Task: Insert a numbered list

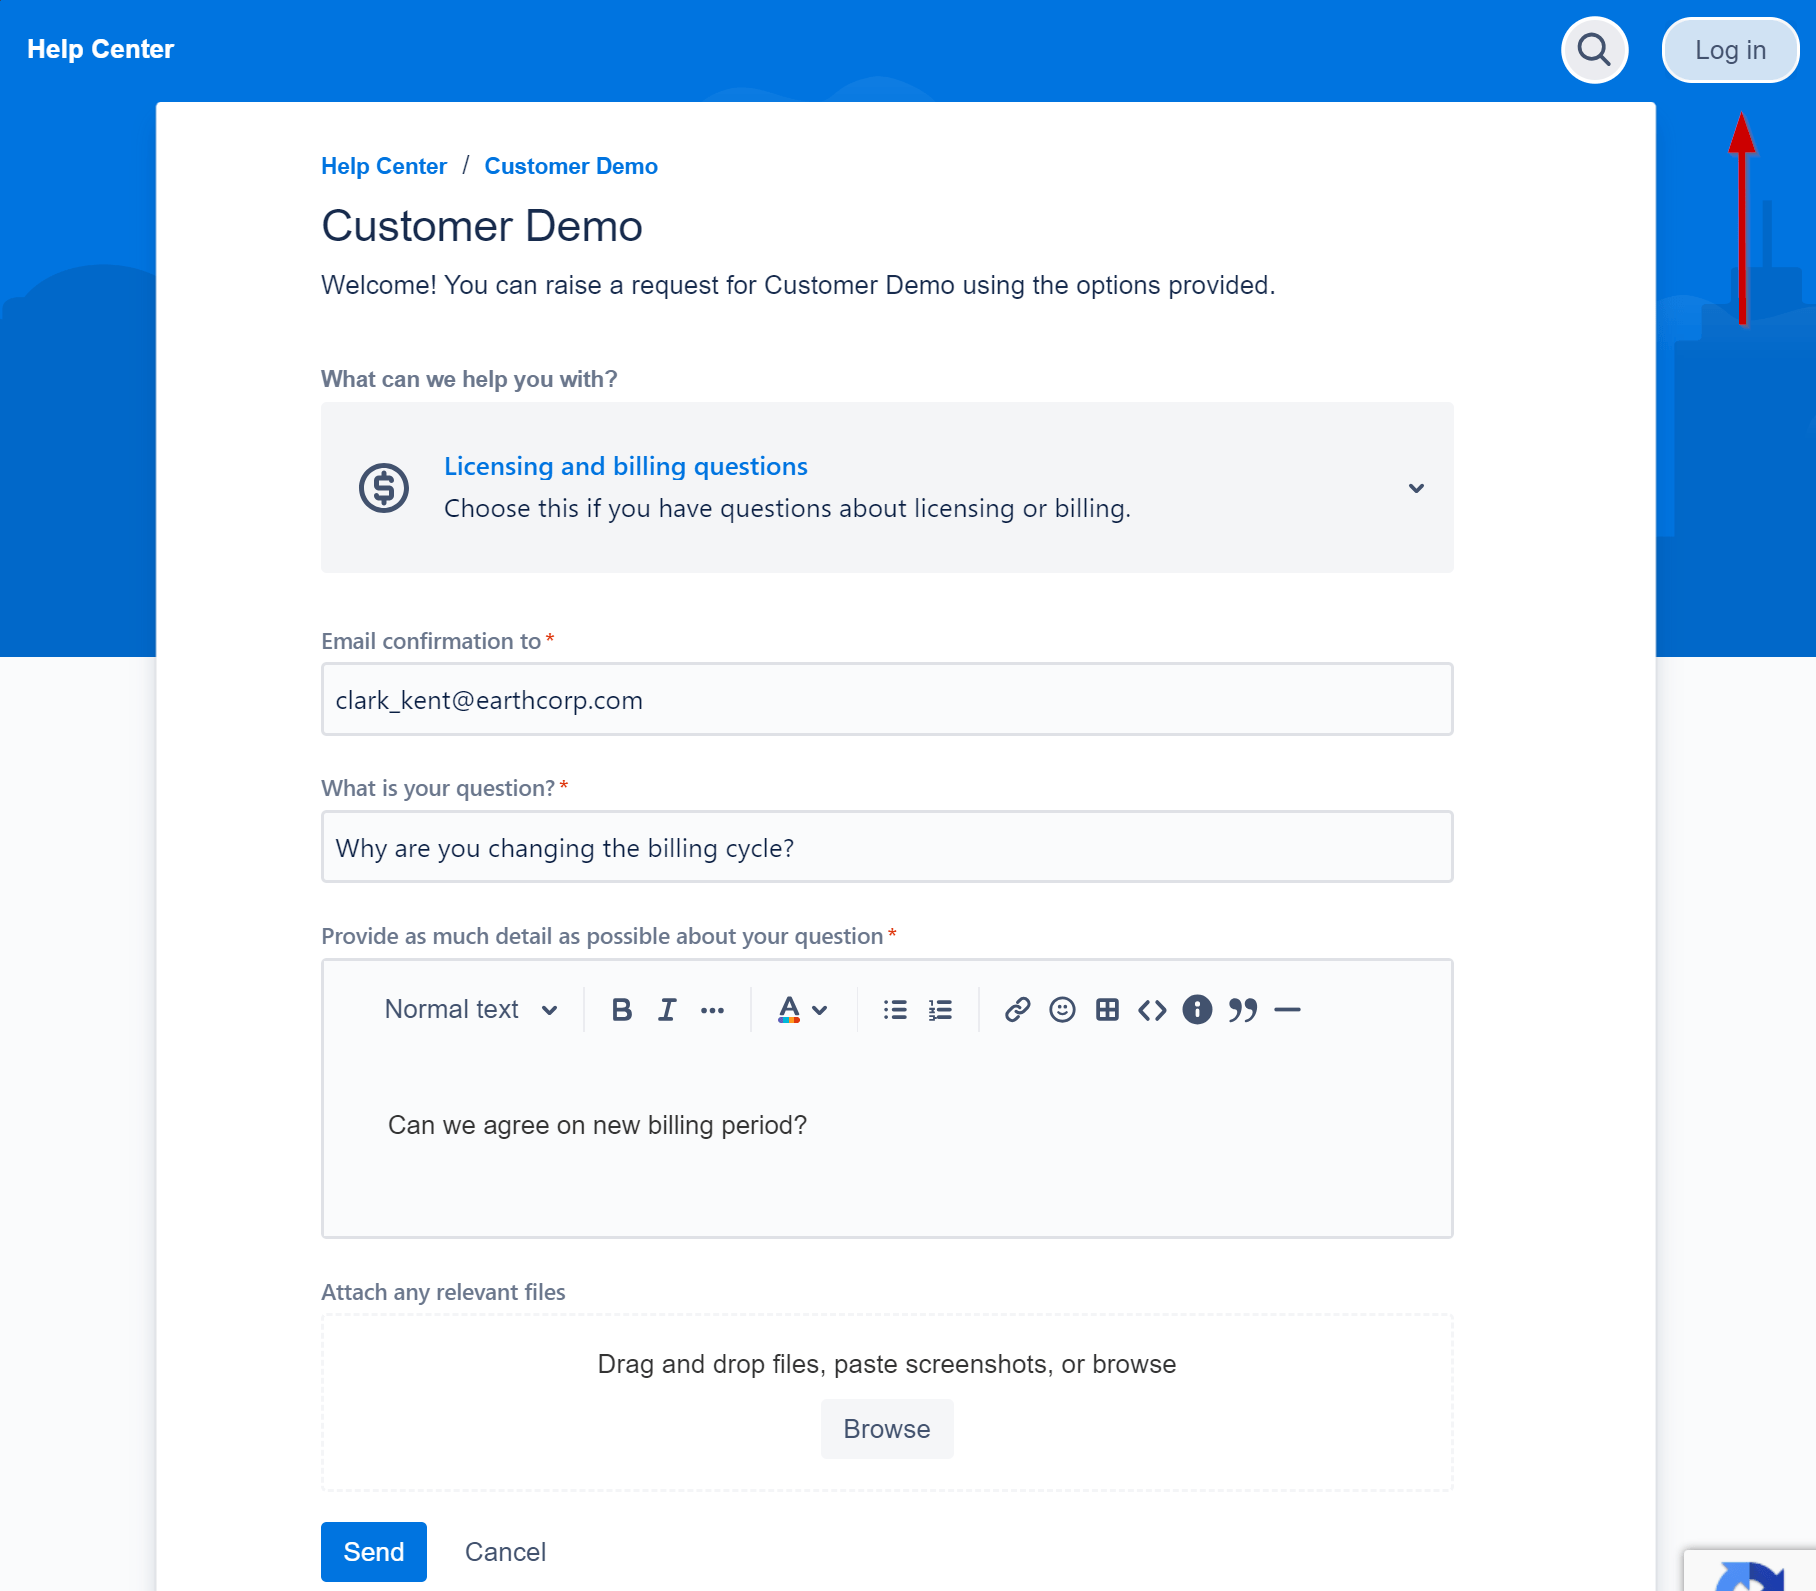Action: tap(939, 1009)
